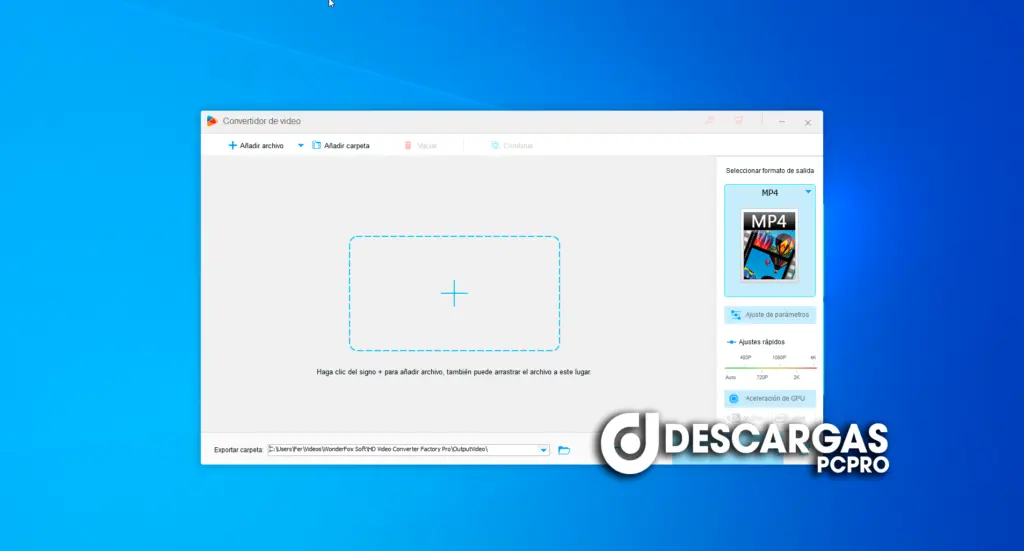This screenshot has height=551, width=1024.
Task: Minimize the Convertidor de video window
Action: (x=782, y=121)
